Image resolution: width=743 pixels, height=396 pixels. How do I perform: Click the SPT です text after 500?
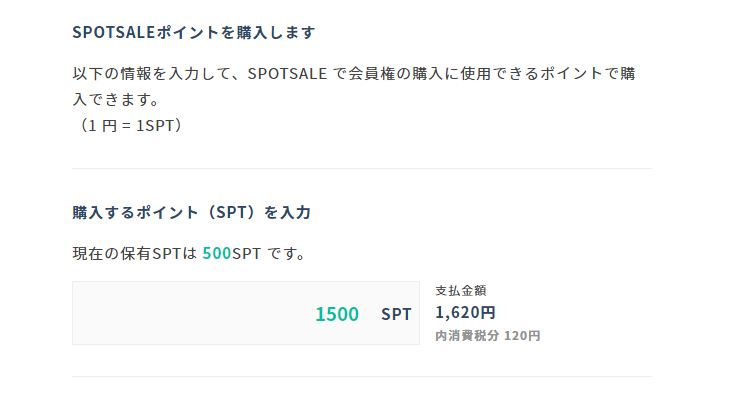pos(268,253)
